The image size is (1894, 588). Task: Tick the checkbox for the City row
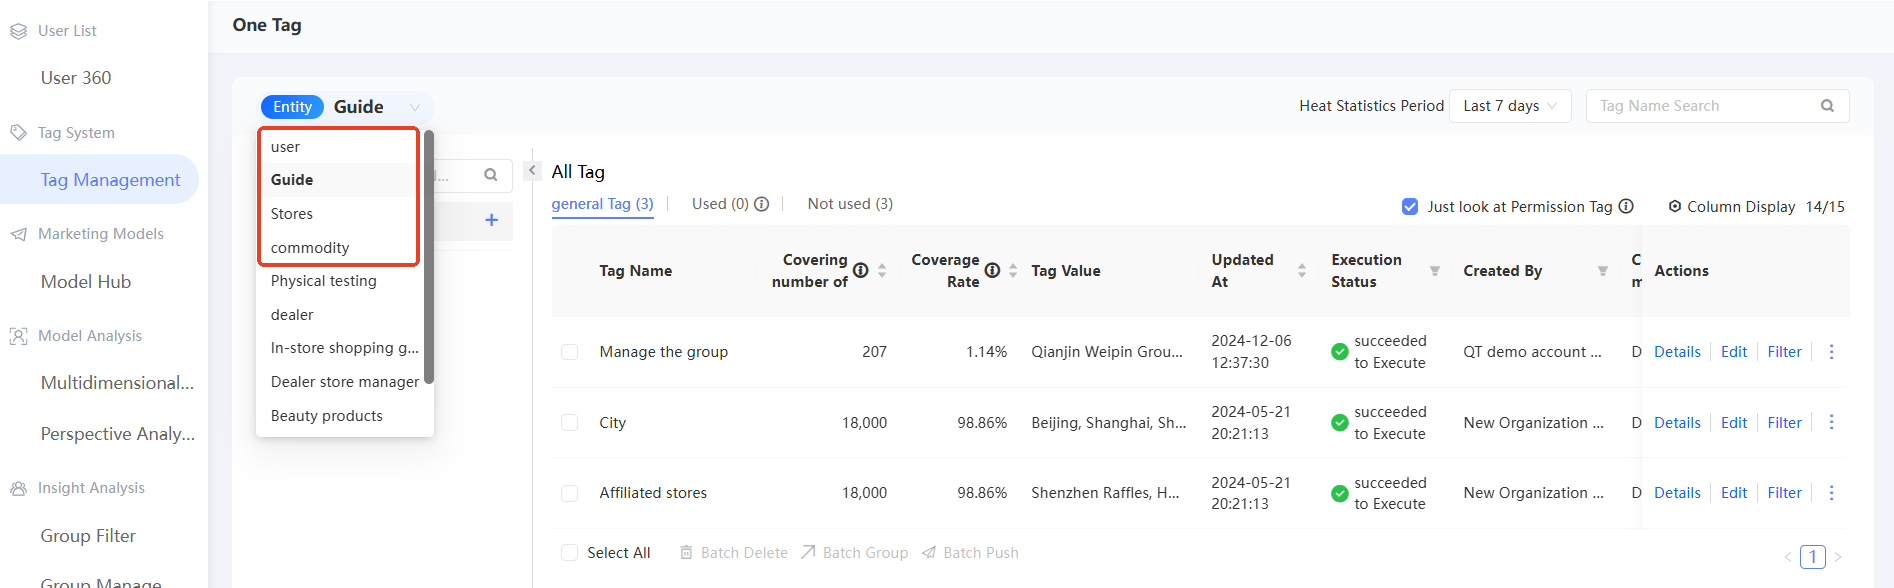point(570,423)
